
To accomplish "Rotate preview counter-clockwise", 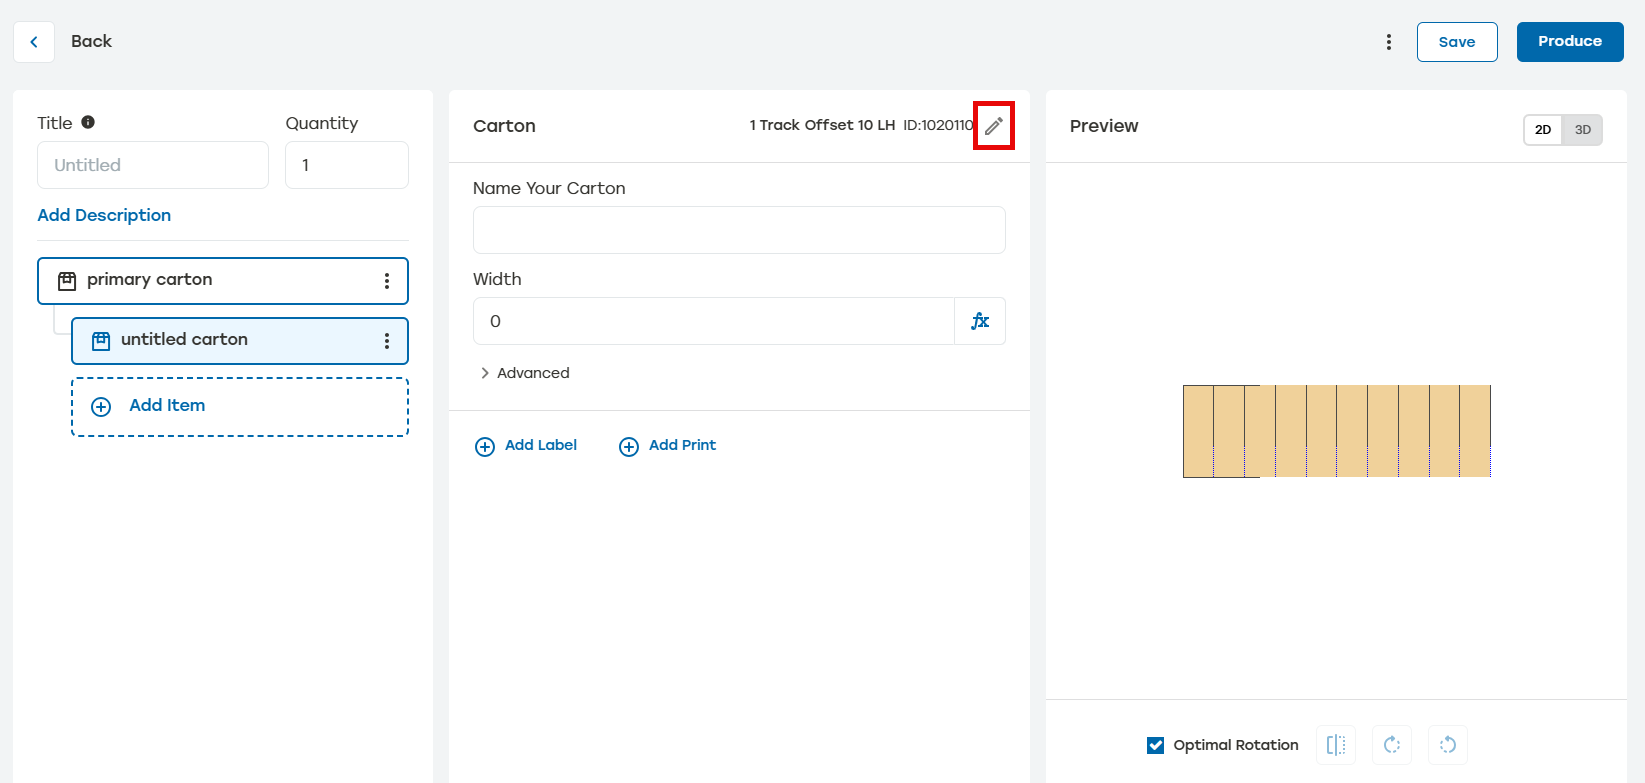I will [1448, 745].
